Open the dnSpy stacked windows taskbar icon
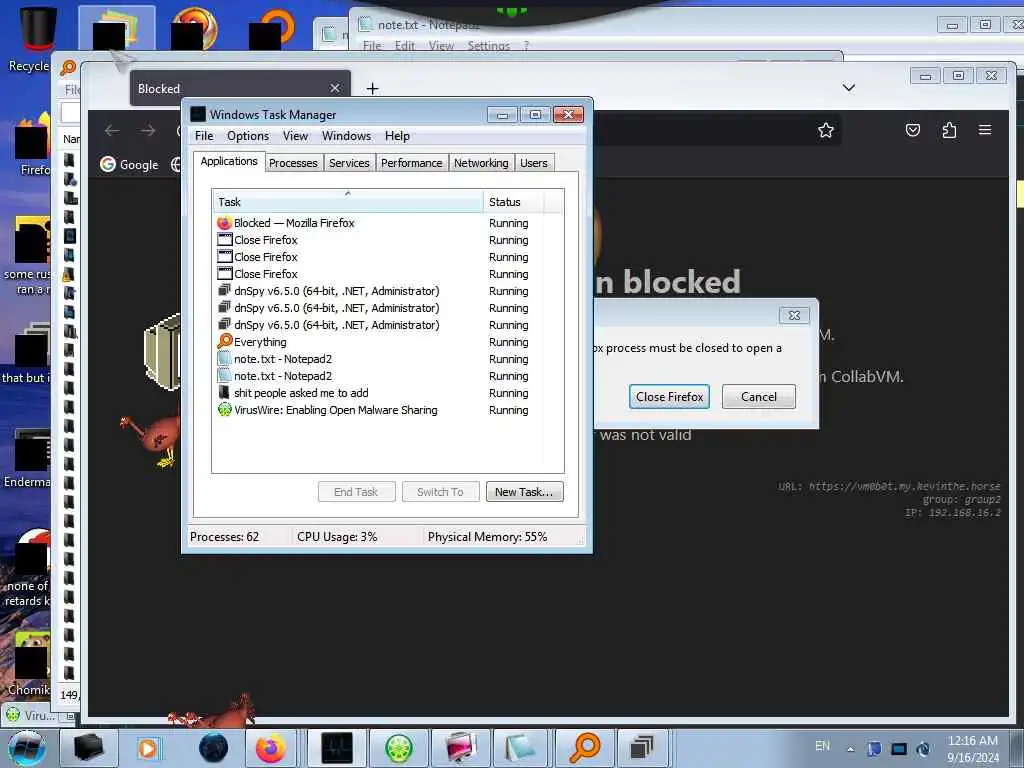1024x768 pixels. [642, 748]
